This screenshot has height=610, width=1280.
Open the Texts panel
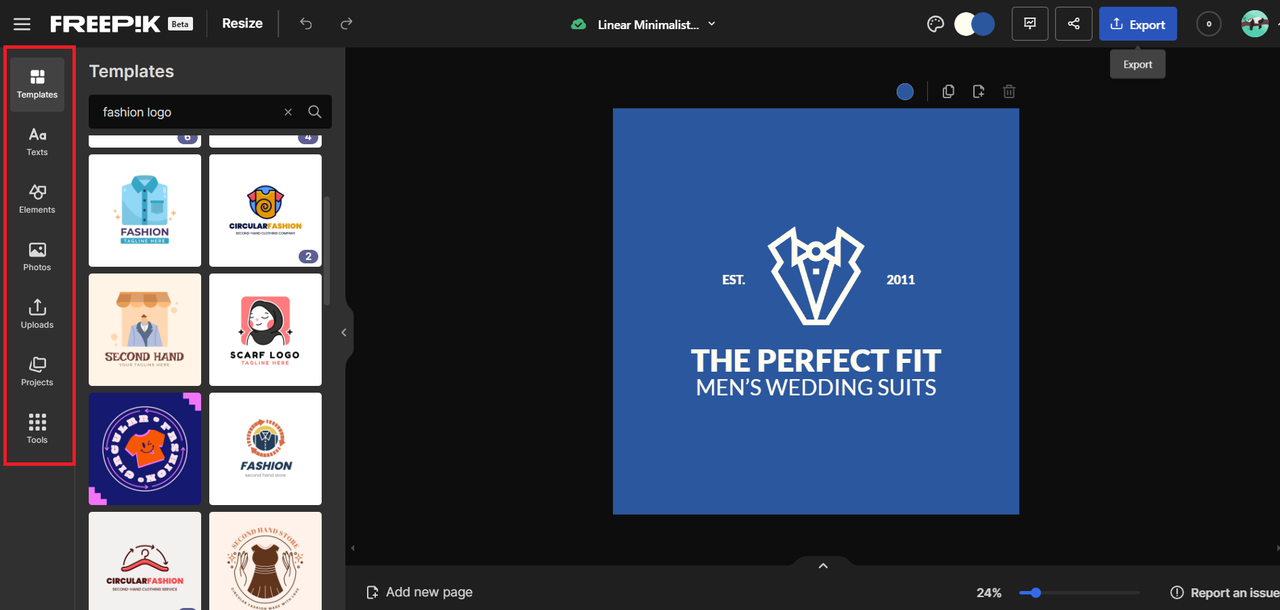tap(37, 142)
